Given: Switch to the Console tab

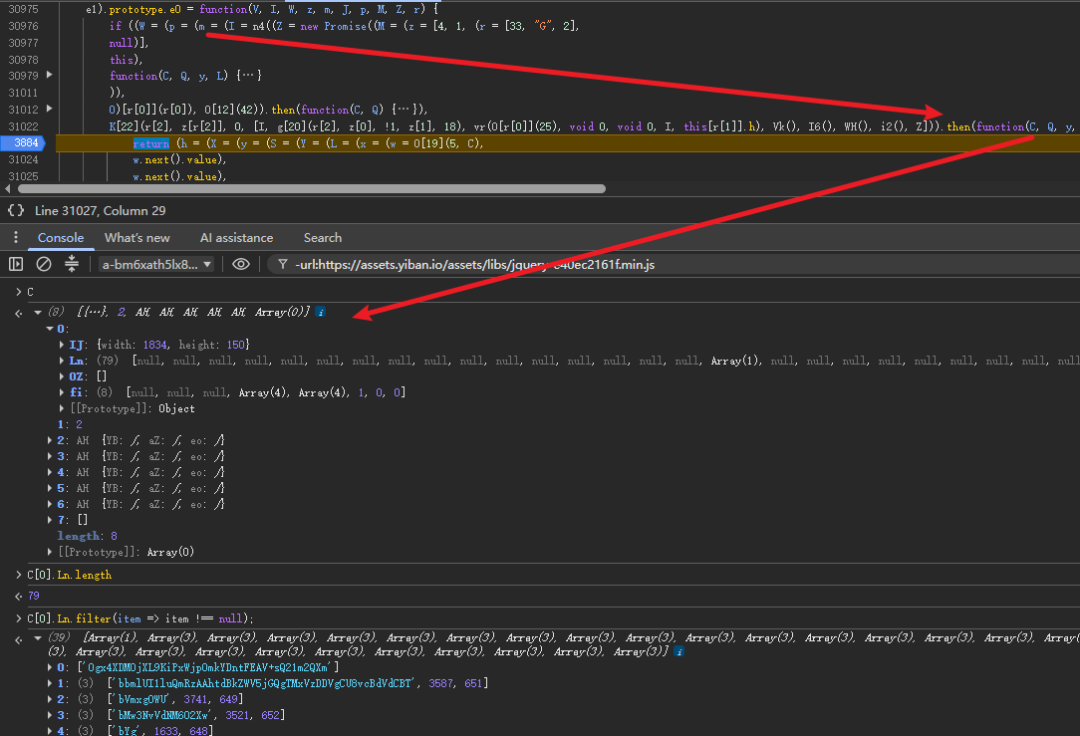Looking at the screenshot, I should [61, 238].
